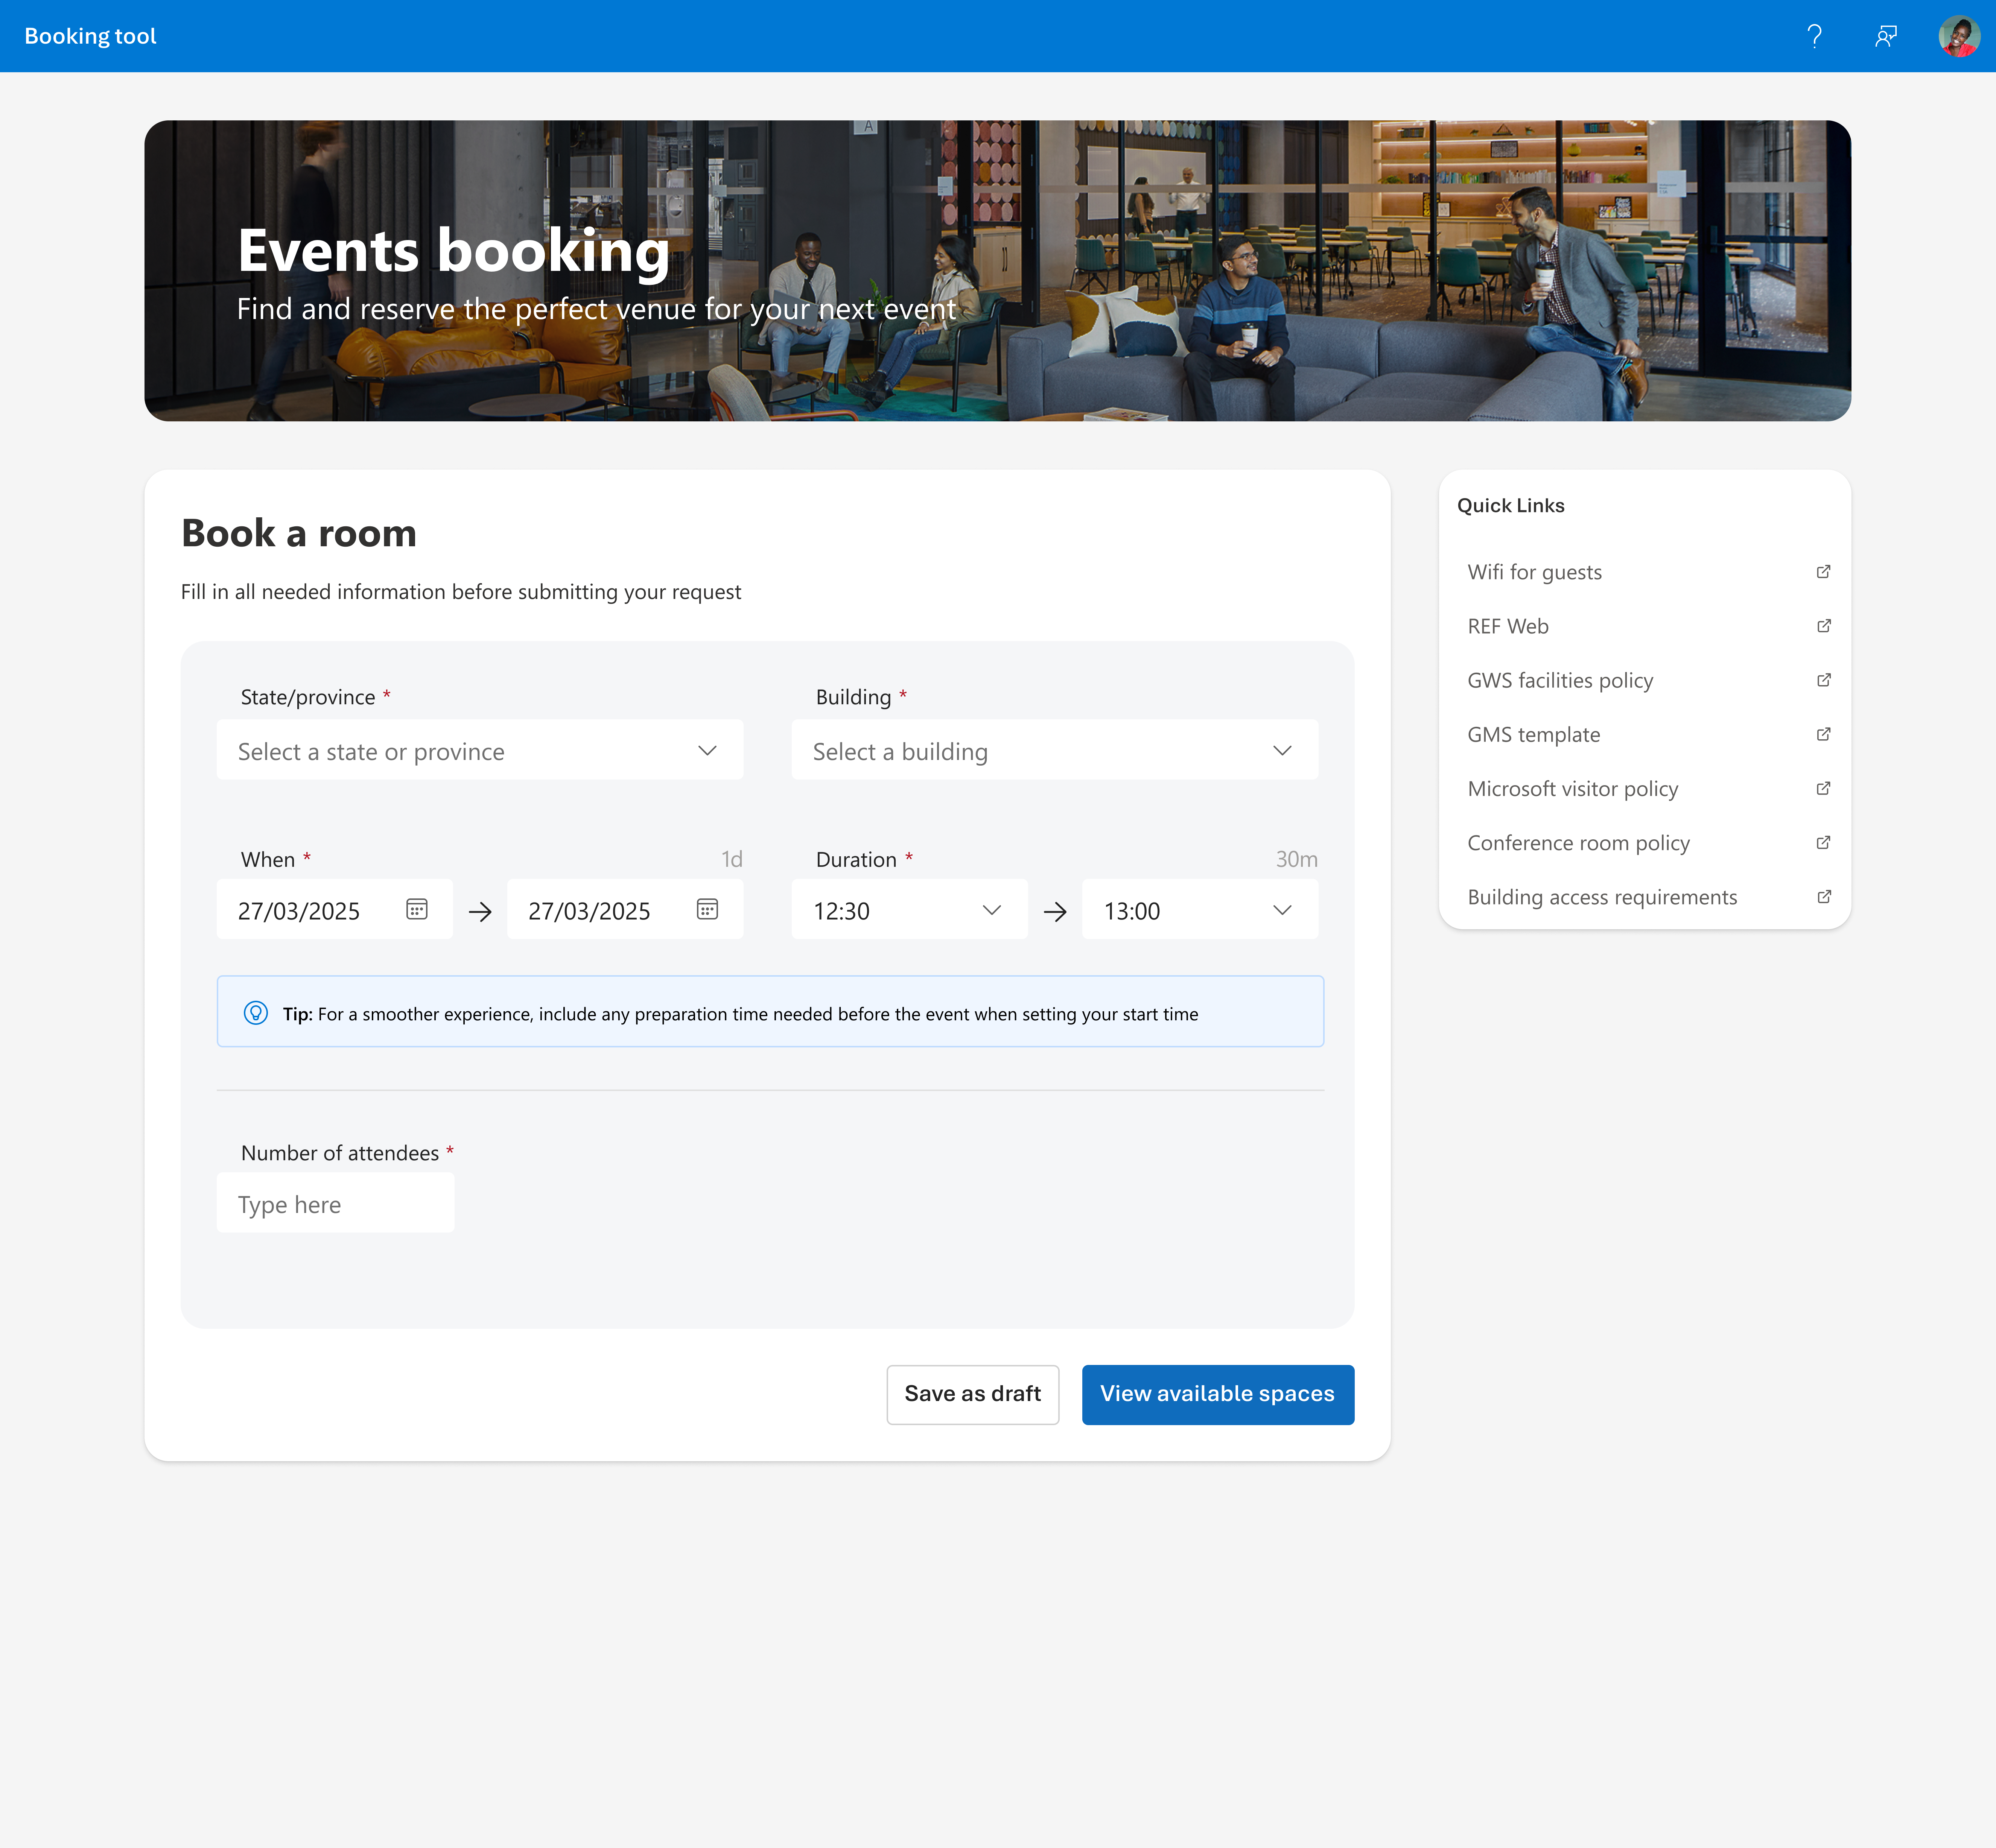The width and height of the screenshot is (1996, 1848).
Task: Click the Booking tool header title
Action: (90, 36)
